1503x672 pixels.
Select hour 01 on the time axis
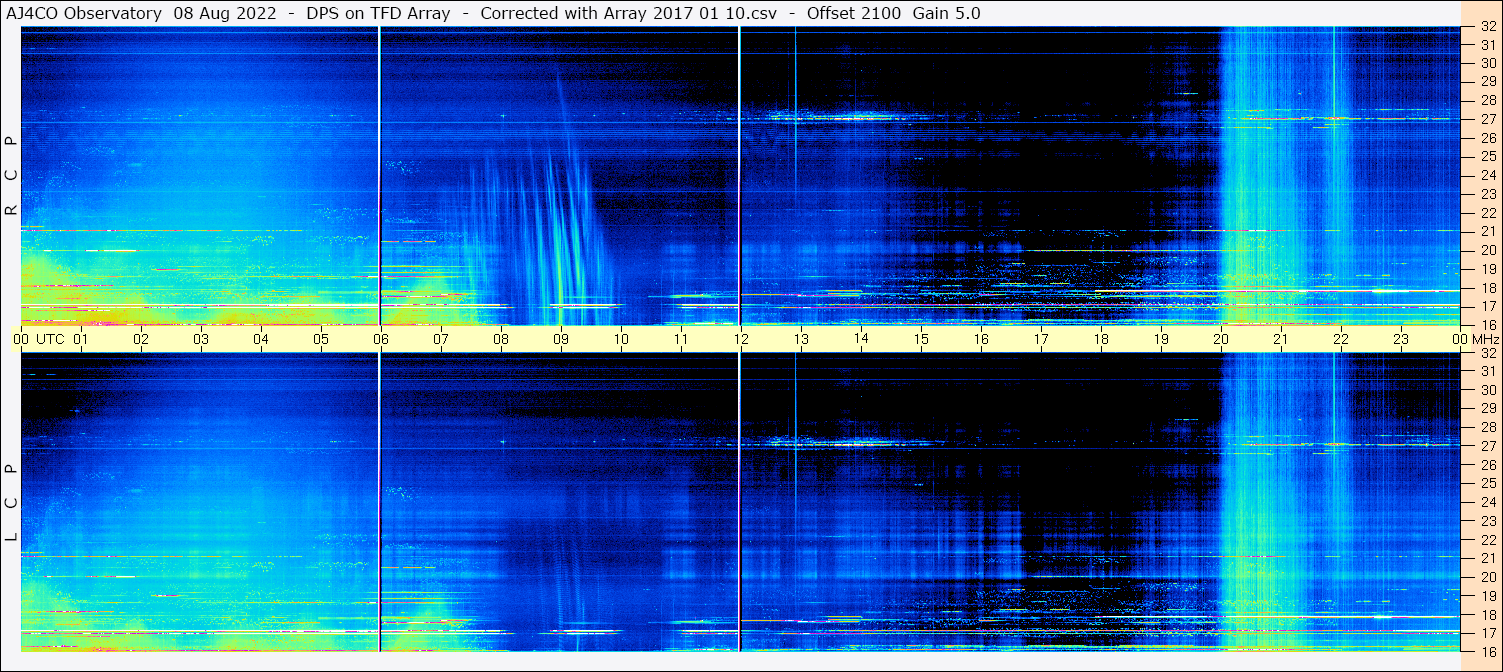[81, 339]
